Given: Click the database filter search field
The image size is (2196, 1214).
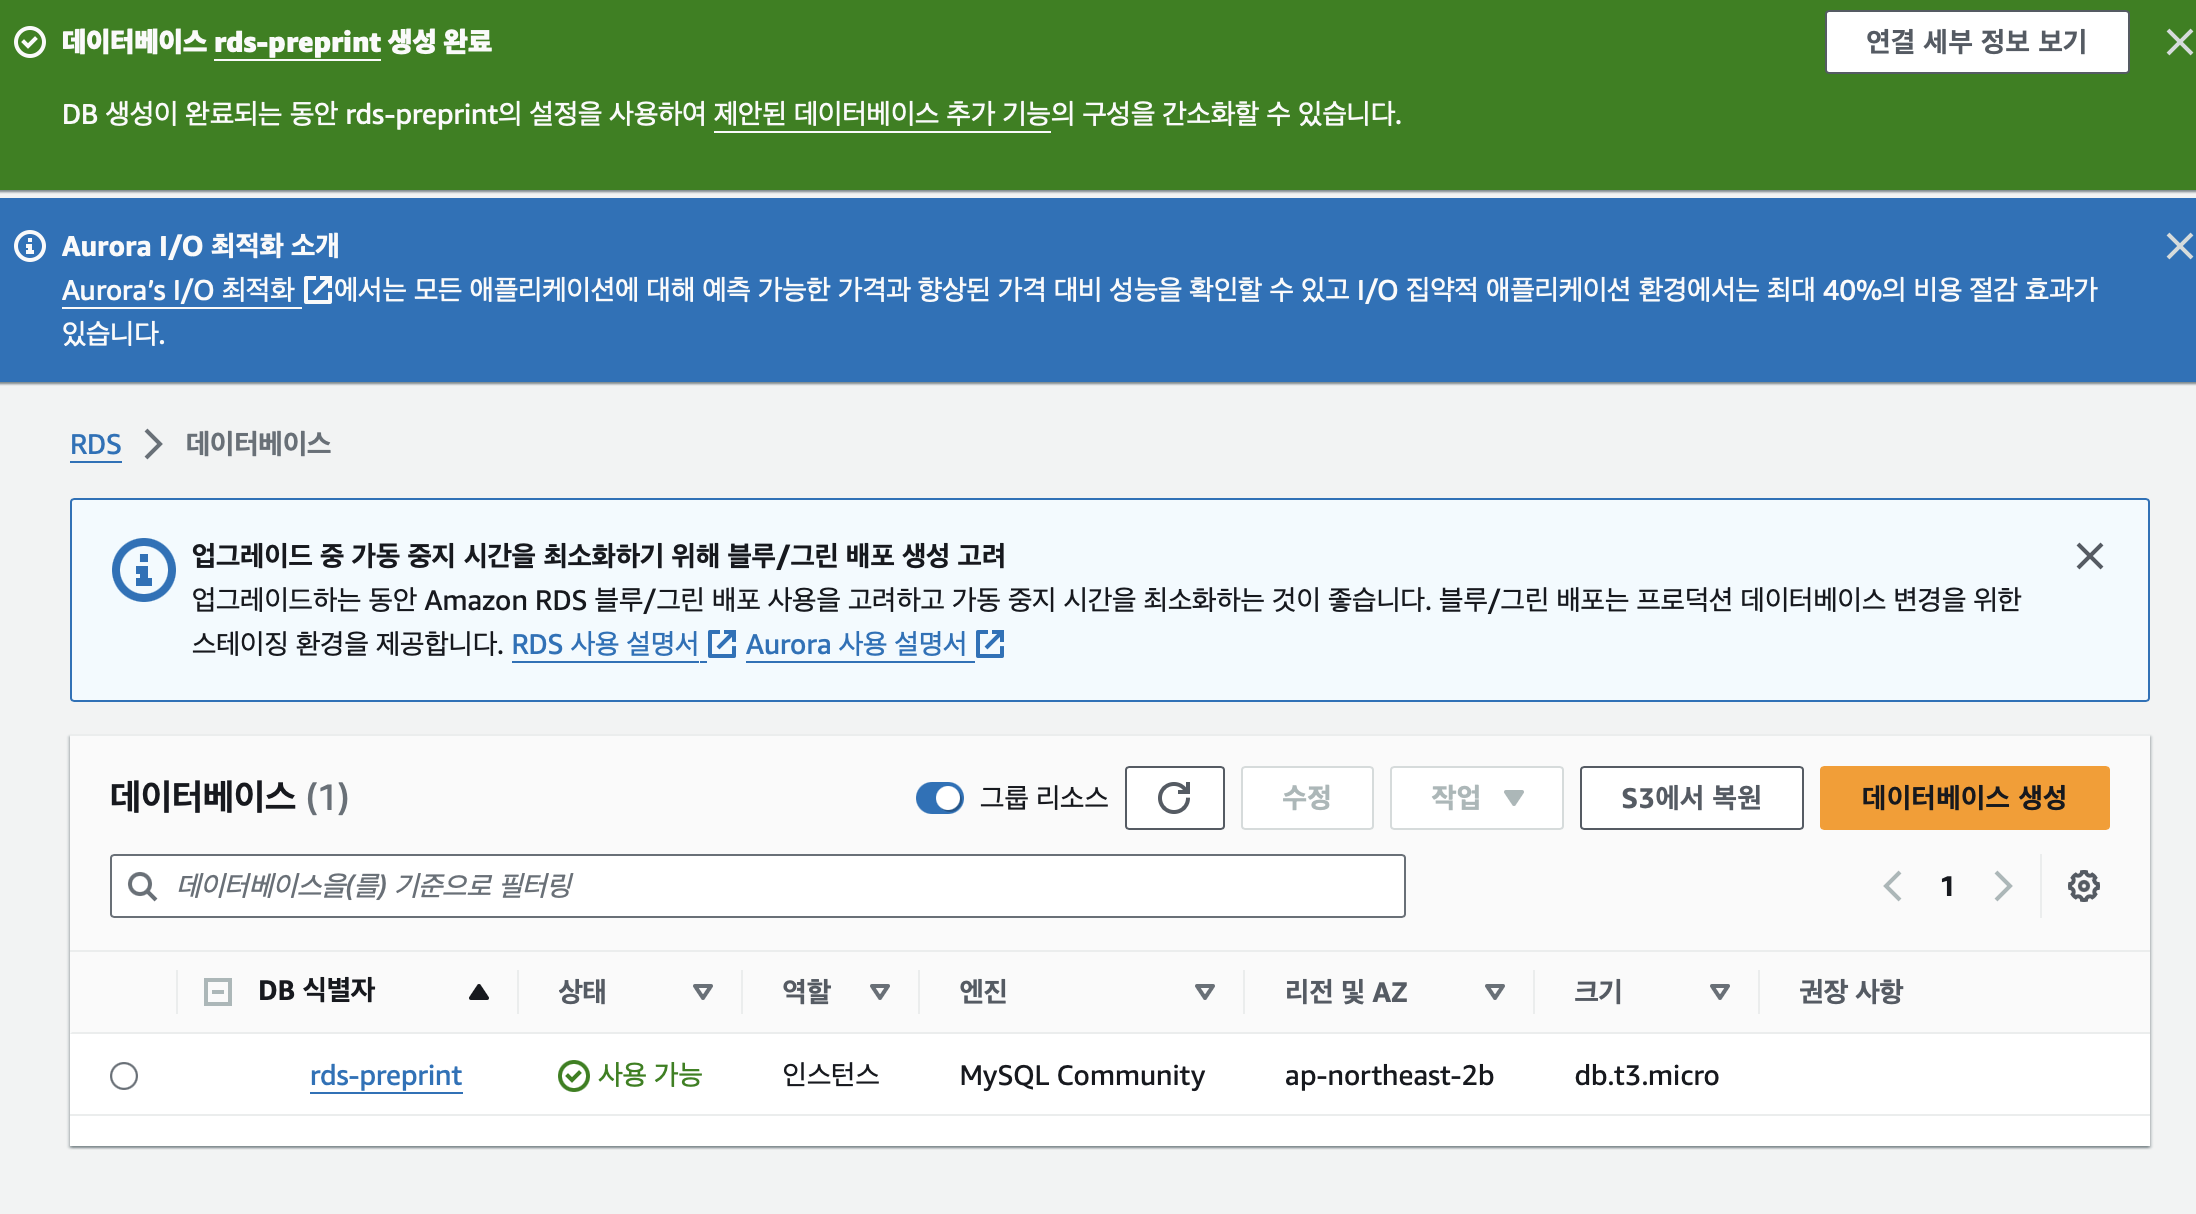Looking at the screenshot, I should tap(758, 886).
